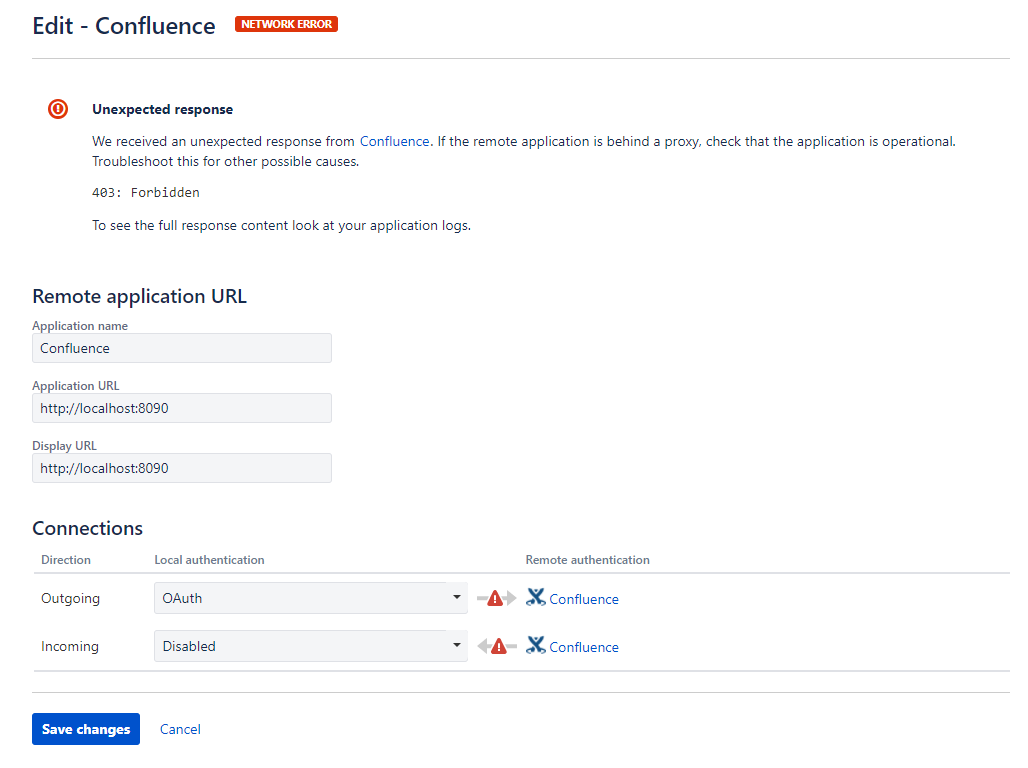
Task: Open Incoming remote authentication Confluence link
Action: (583, 647)
